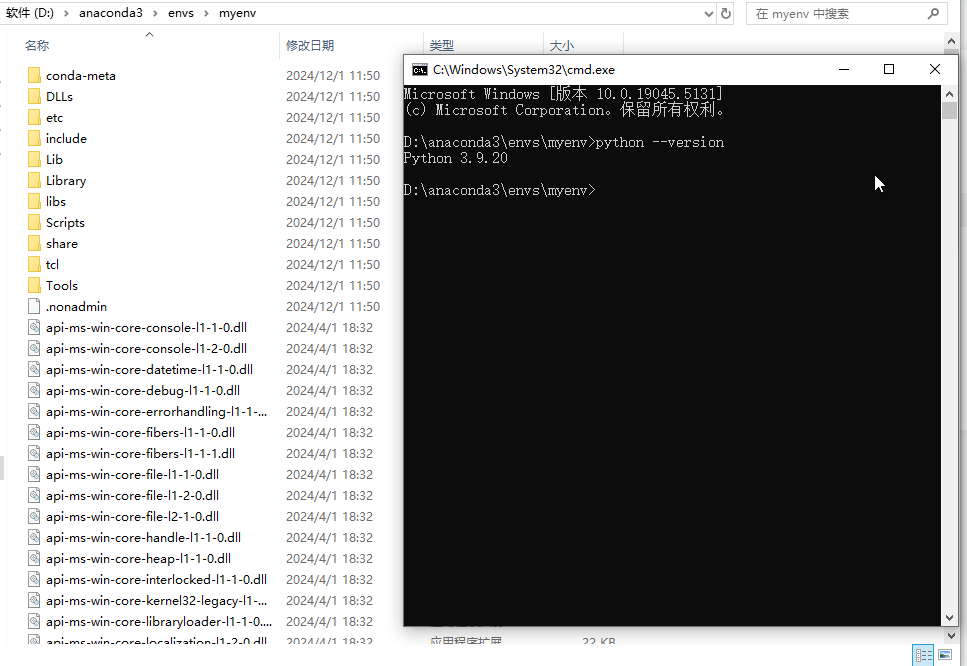967x666 pixels.
Task: Switch to large thumbnails view layout
Action: click(945, 655)
